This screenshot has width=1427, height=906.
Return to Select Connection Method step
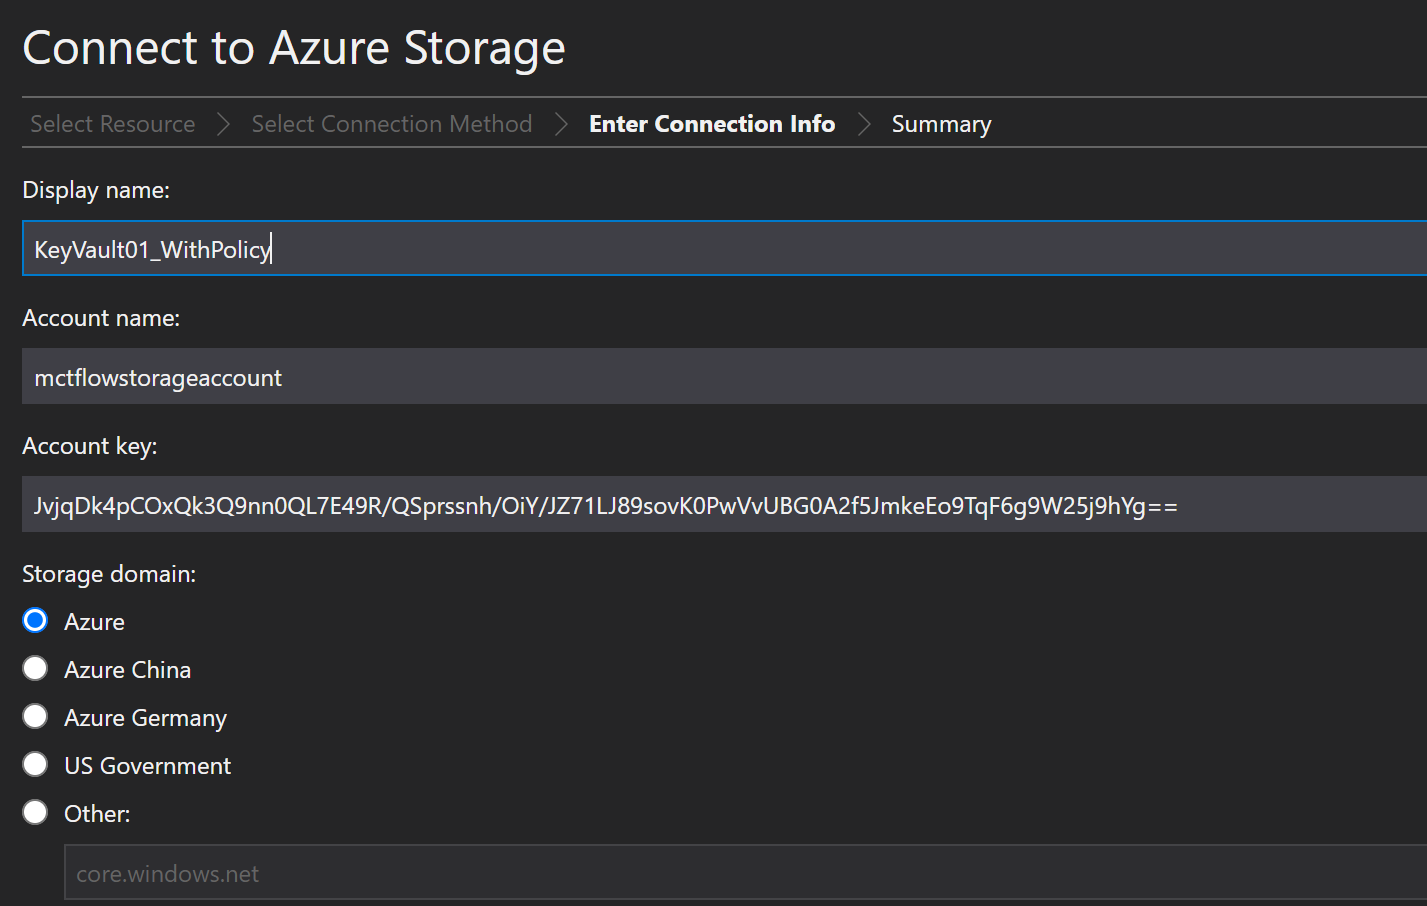click(x=391, y=124)
